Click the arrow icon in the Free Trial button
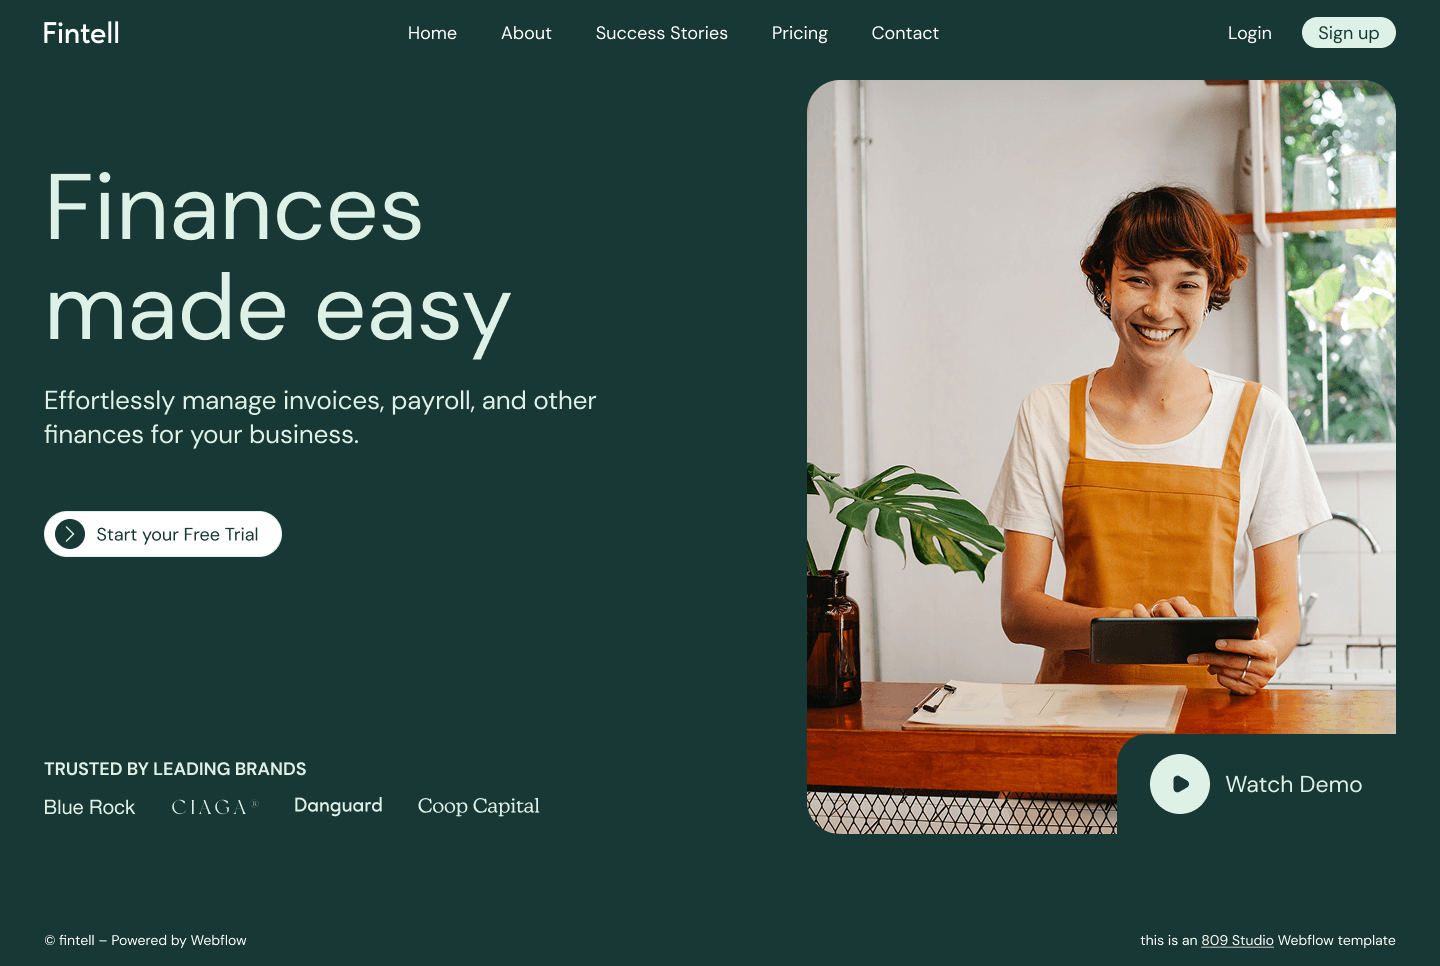Screen dimensions: 1440x966 pos(70,534)
